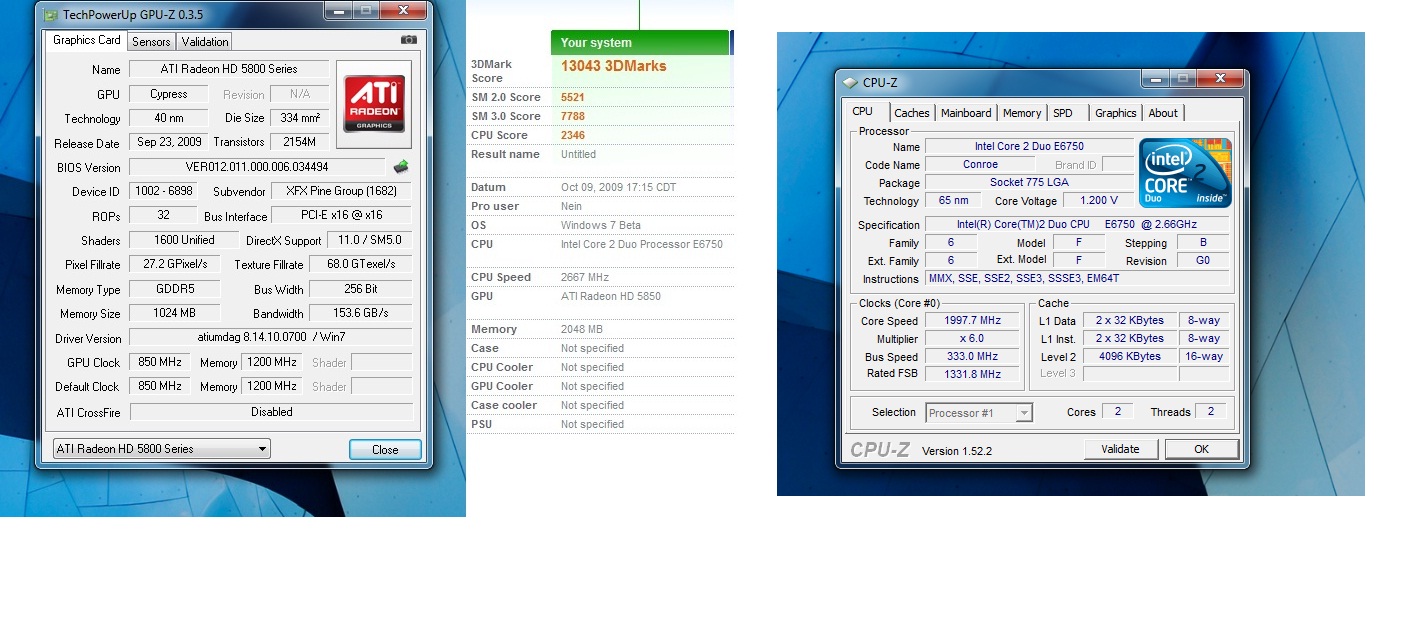The width and height of the screenshot is (1428, 630).
Task: Click the ATI CrossFire field showing Disabled
Action: (271, 412)
